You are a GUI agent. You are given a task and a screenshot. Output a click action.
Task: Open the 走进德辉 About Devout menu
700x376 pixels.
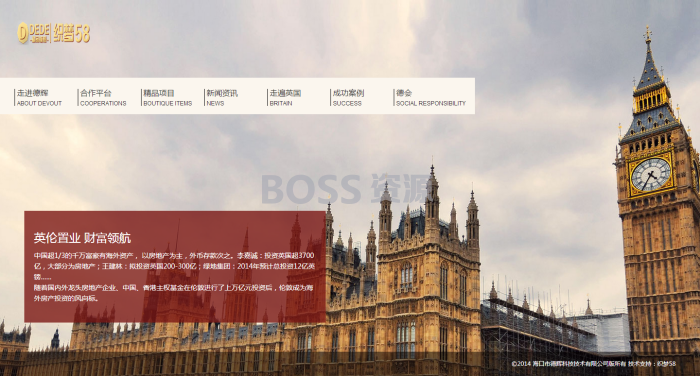coord(39,97)
